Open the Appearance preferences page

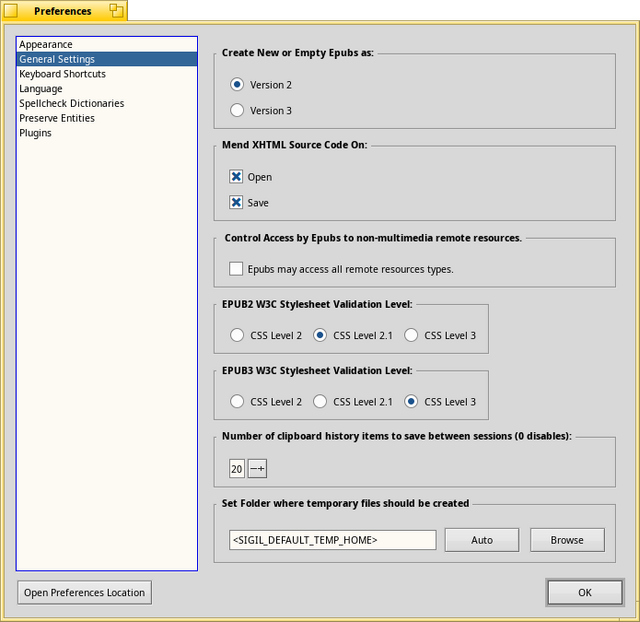[107, 44]
